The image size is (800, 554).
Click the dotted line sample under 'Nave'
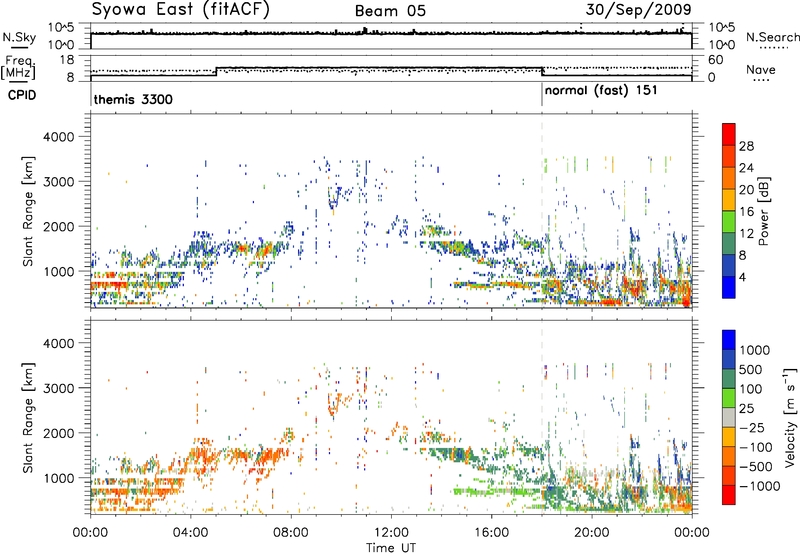[761, 81]
